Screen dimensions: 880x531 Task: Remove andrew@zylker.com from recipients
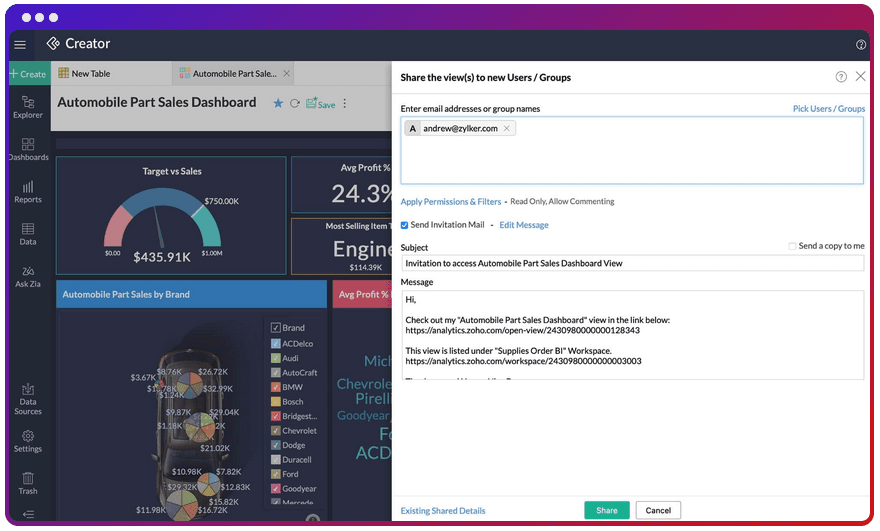click(507, 129)
